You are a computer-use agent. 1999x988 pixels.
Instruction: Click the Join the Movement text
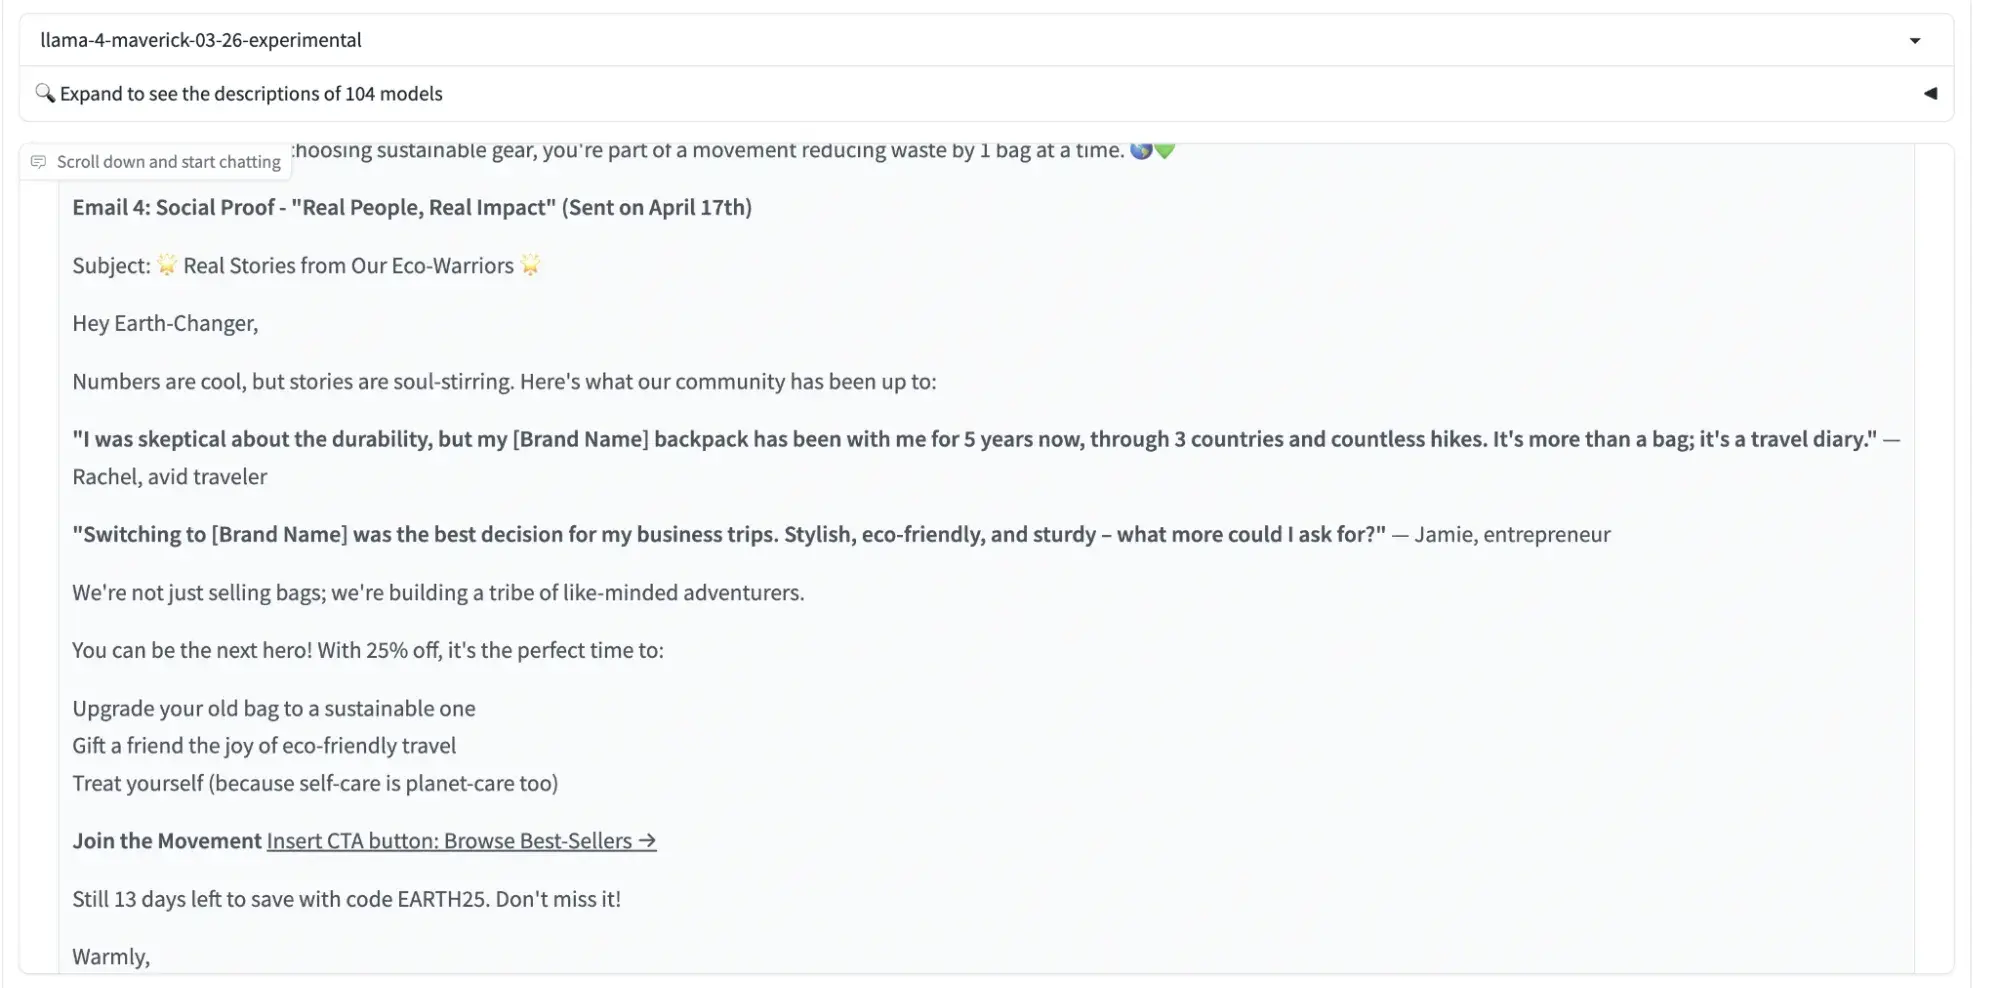(x=165, y=840)
